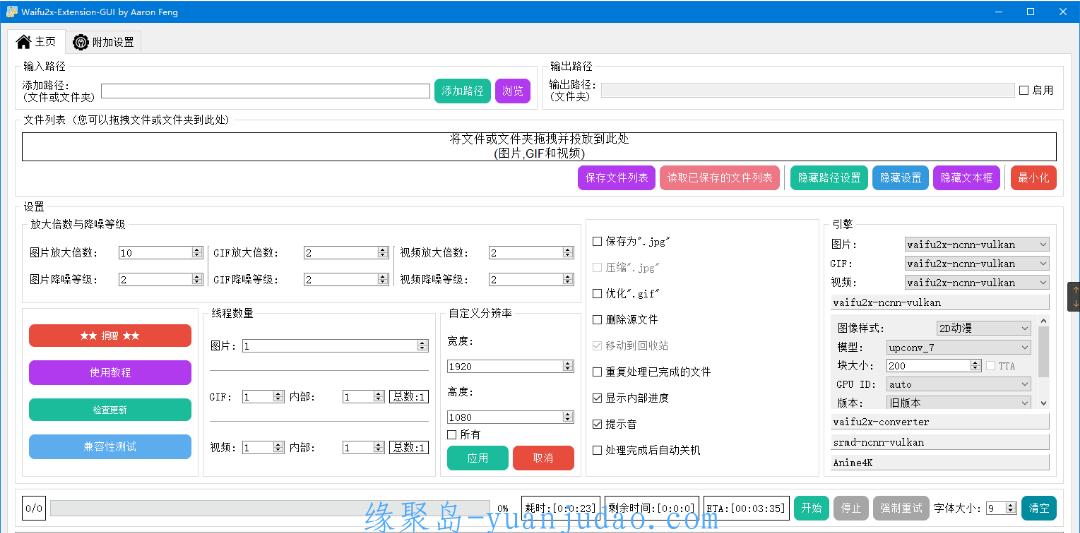The image size is (1080, 533).
Task: Click the 字体大小 font size spinner arrows
Action: [x=1011, y=508]
